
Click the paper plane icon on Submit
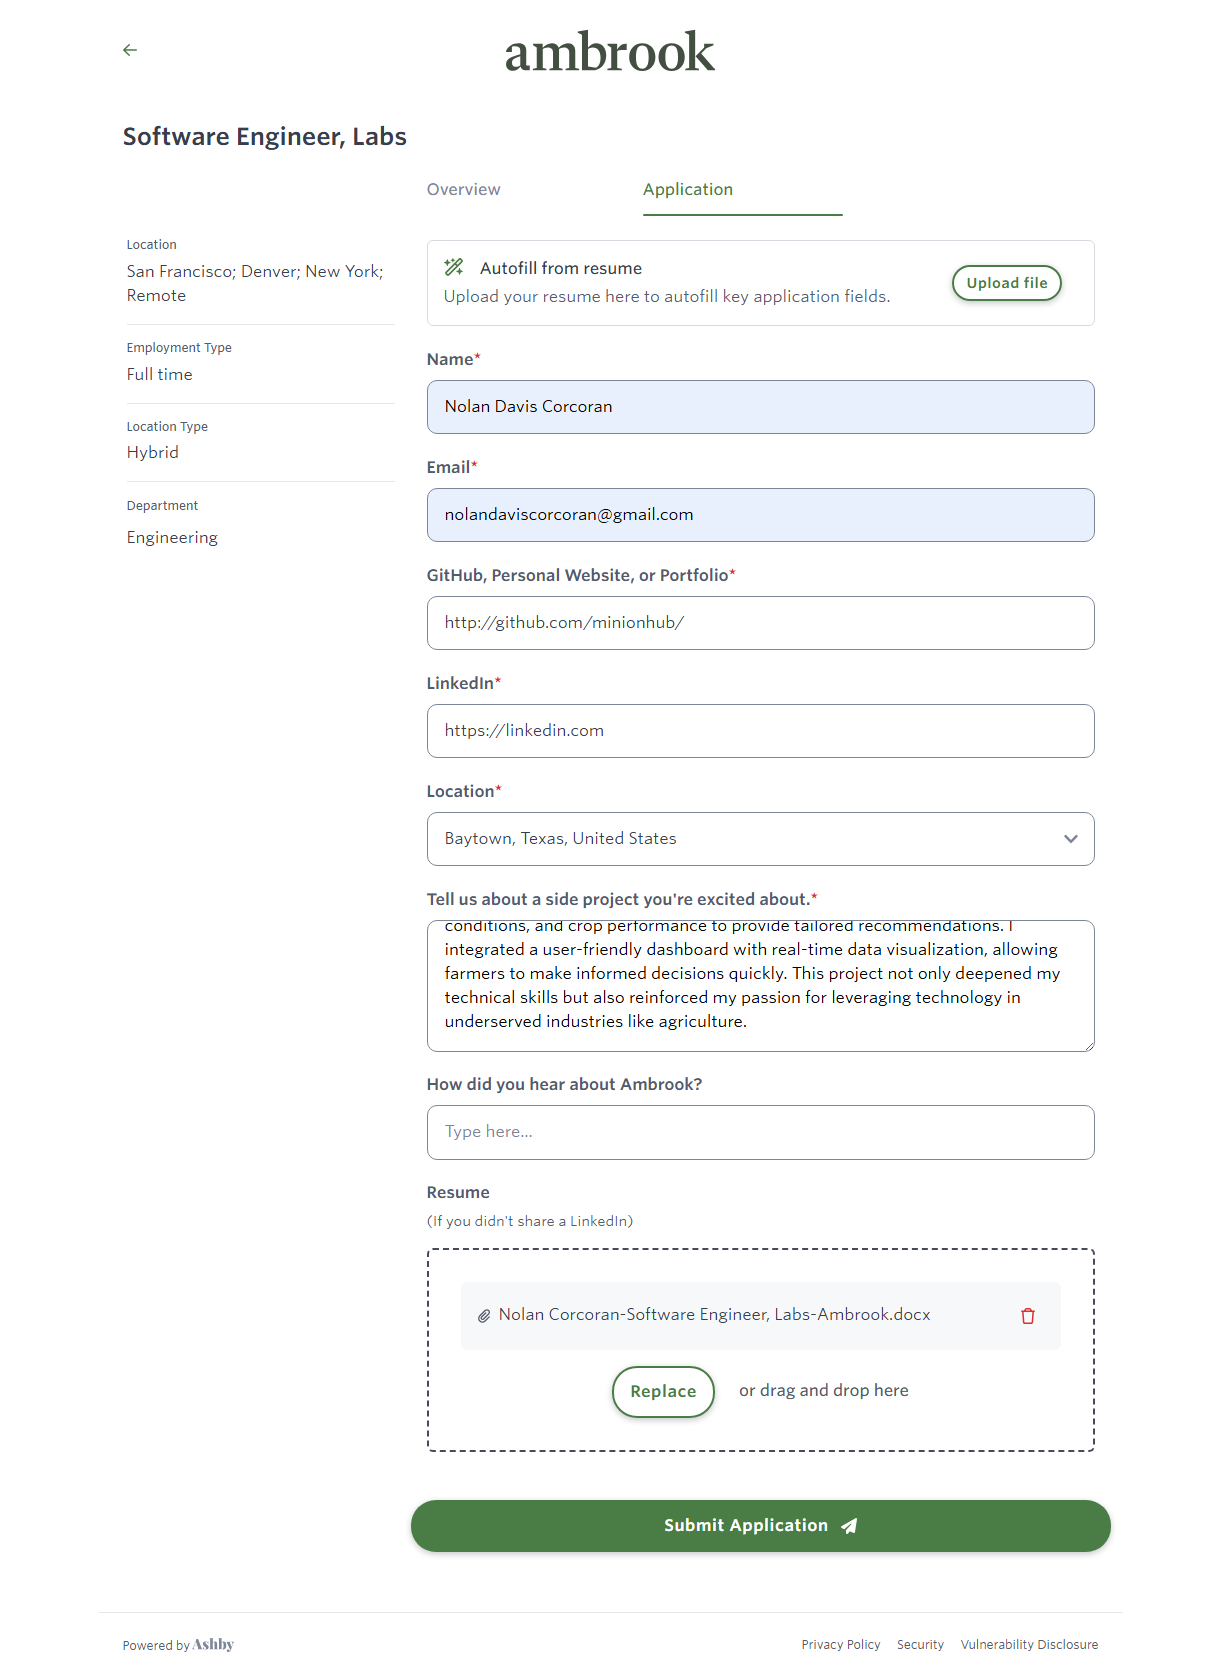[849, 1526]
